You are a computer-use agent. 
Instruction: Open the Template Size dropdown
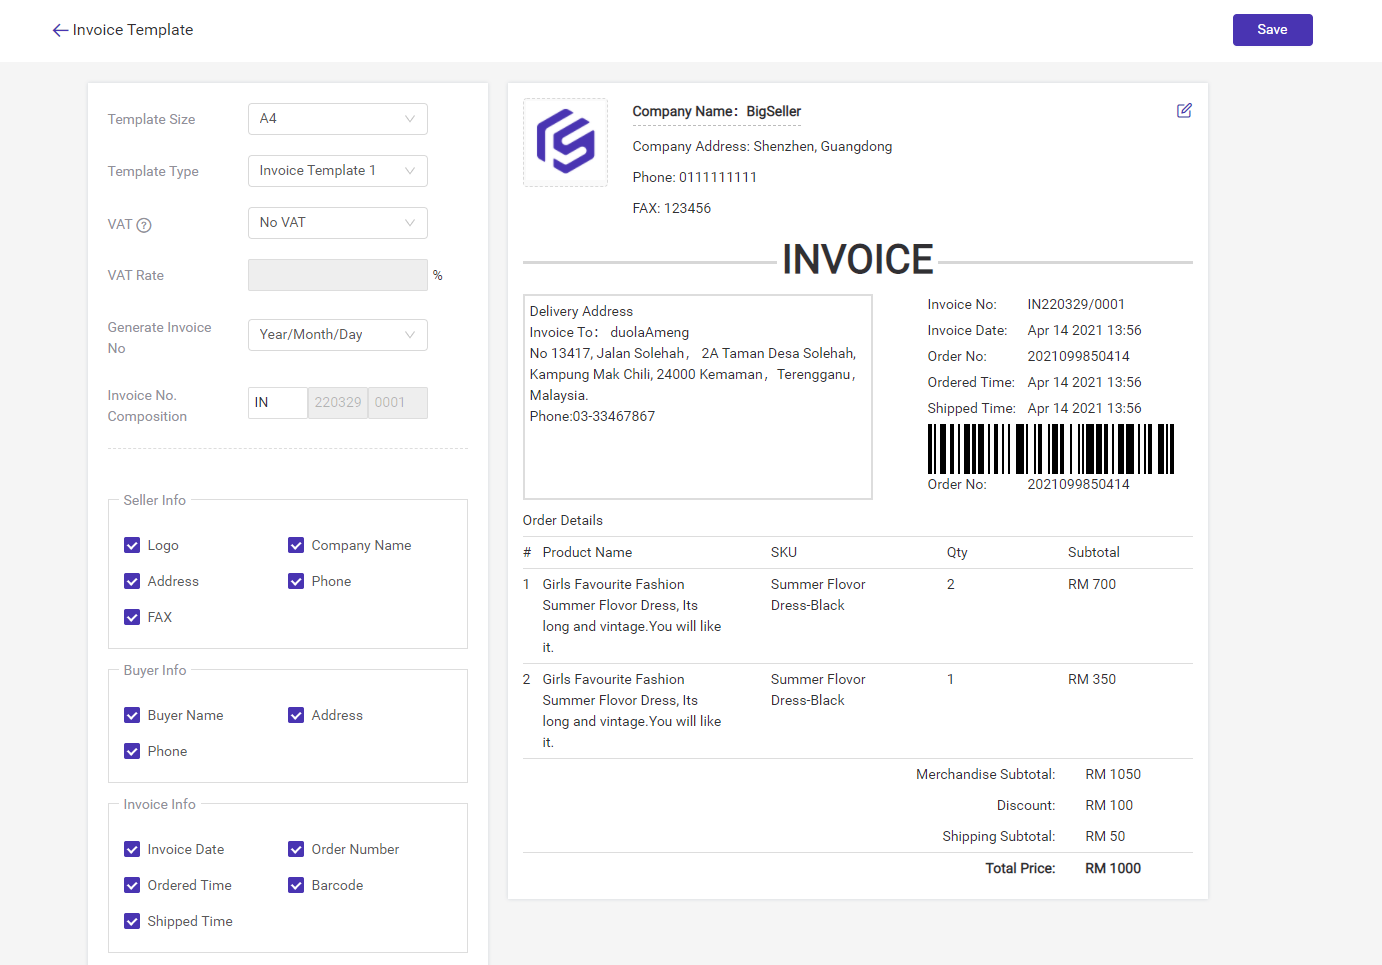[x=337, y=119]
